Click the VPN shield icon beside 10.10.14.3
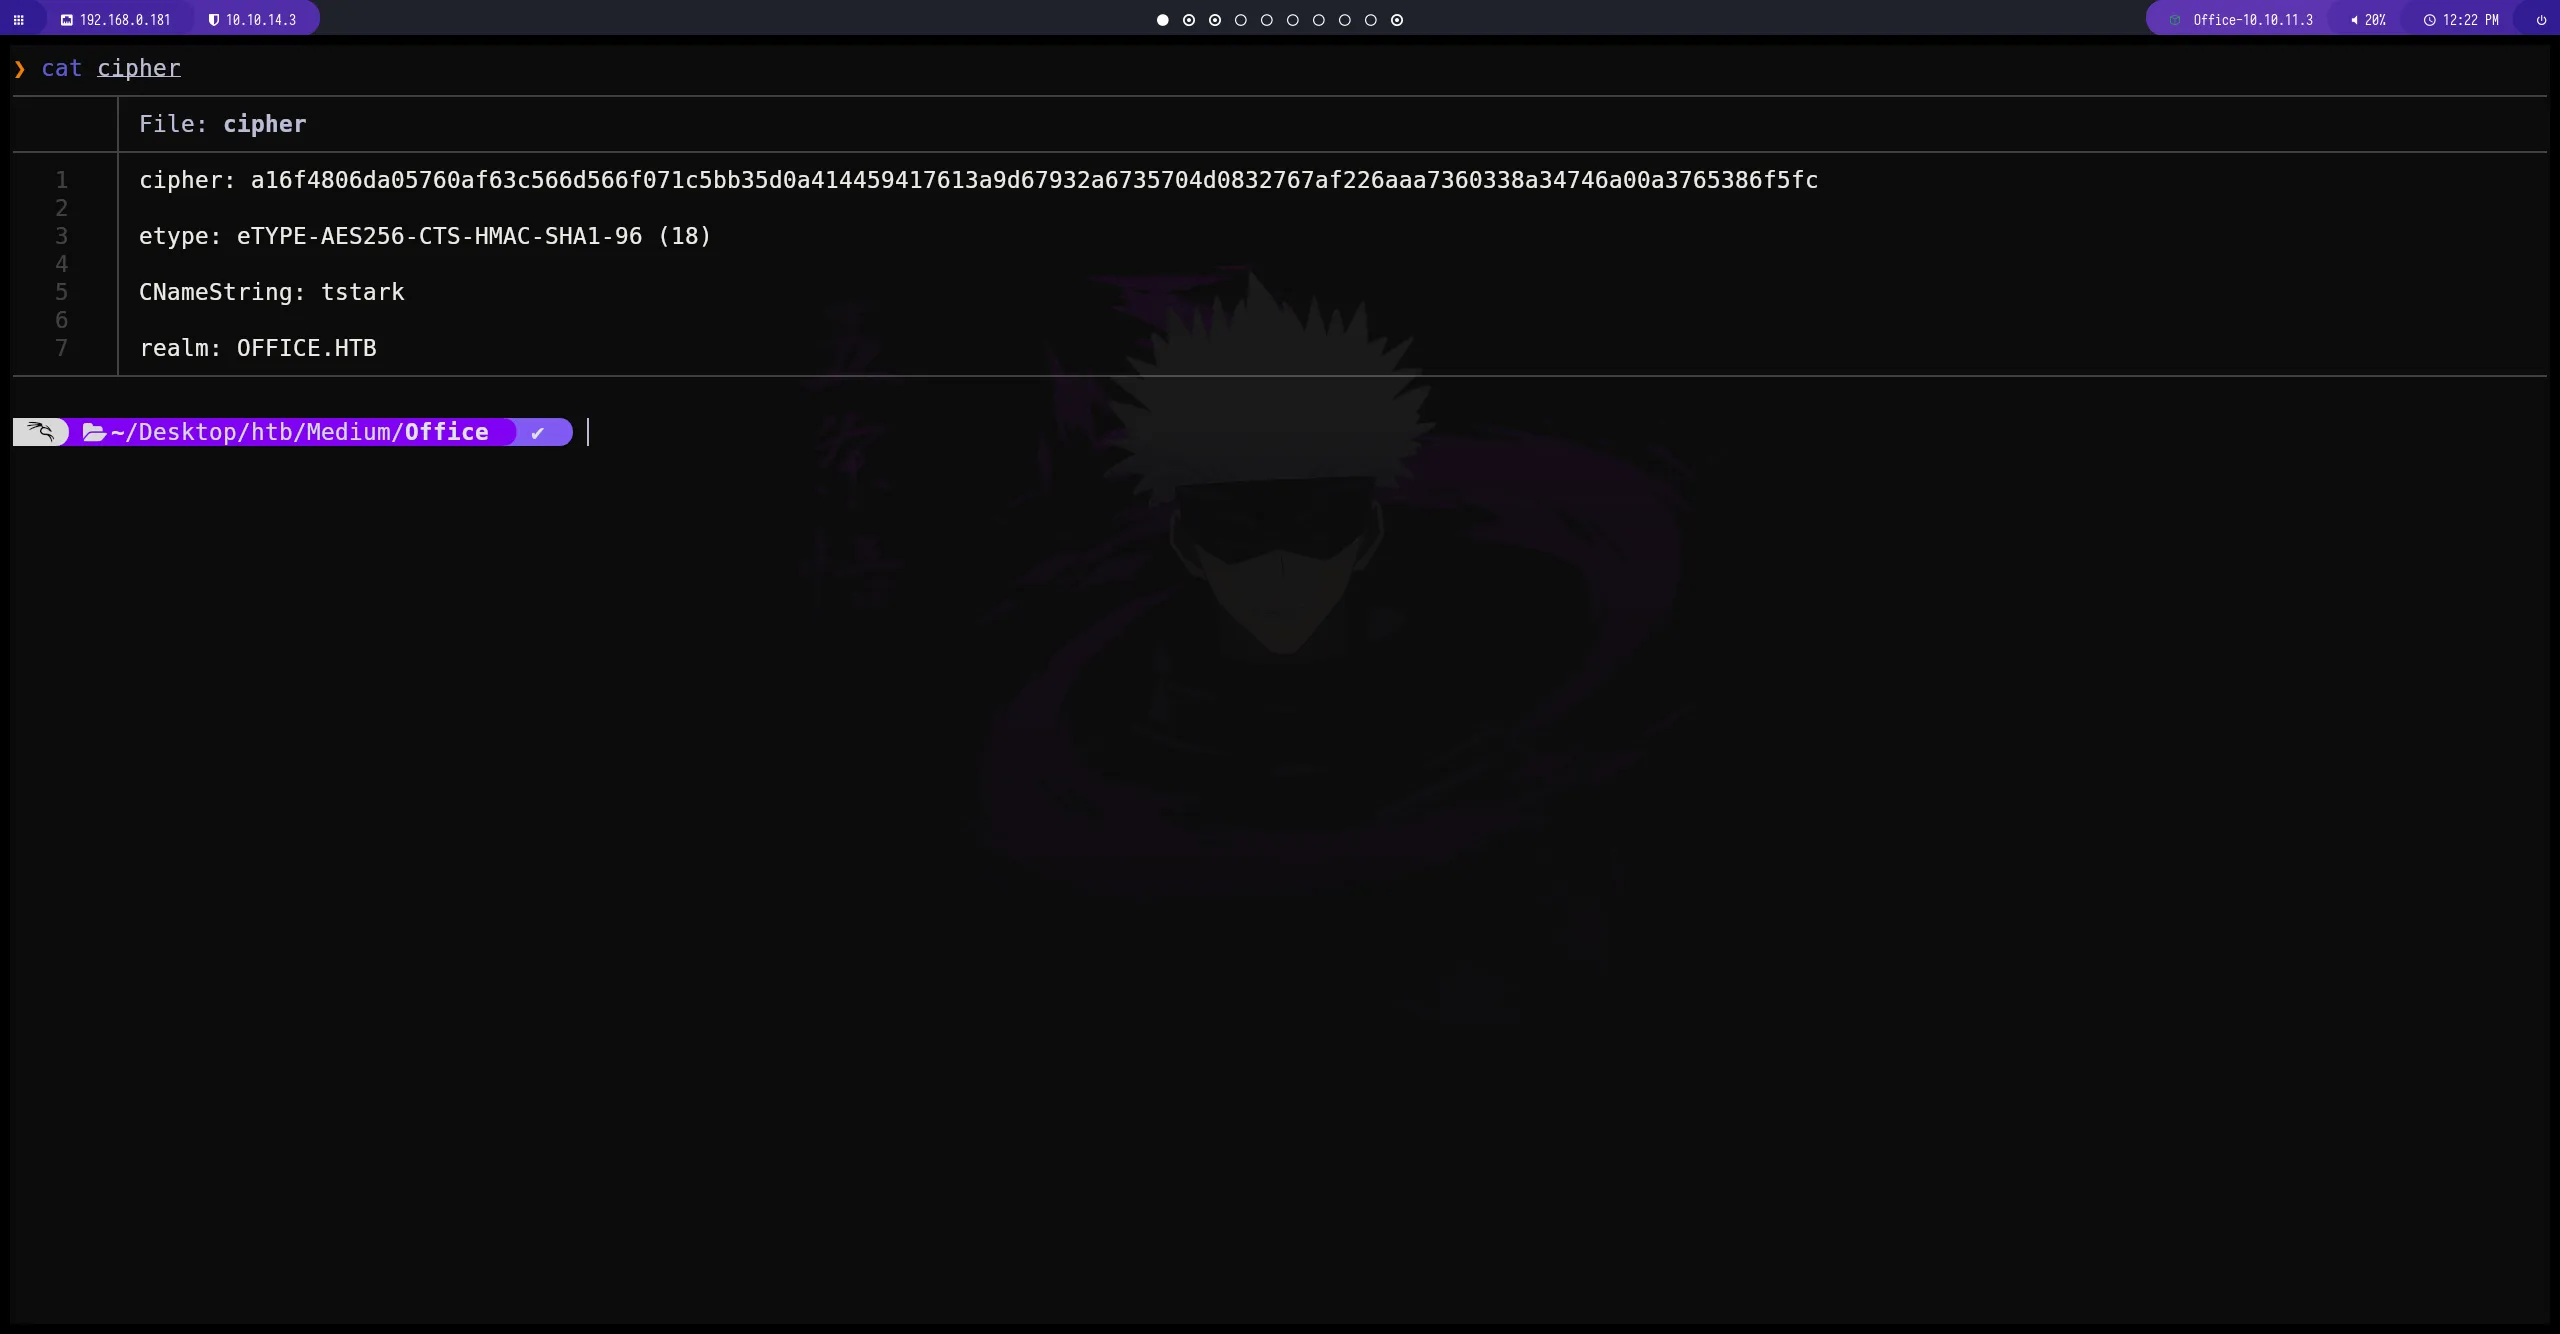The height and width of the screenshot is (1334, 2560). tap(213, 19)
